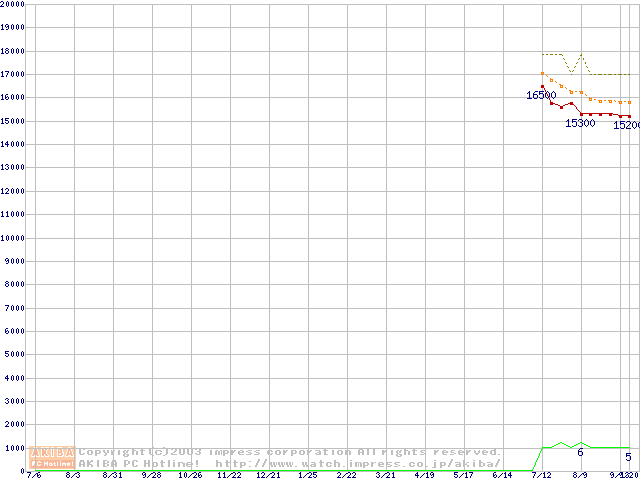Click the 8/9 date on the x-axis

point(580,476)
